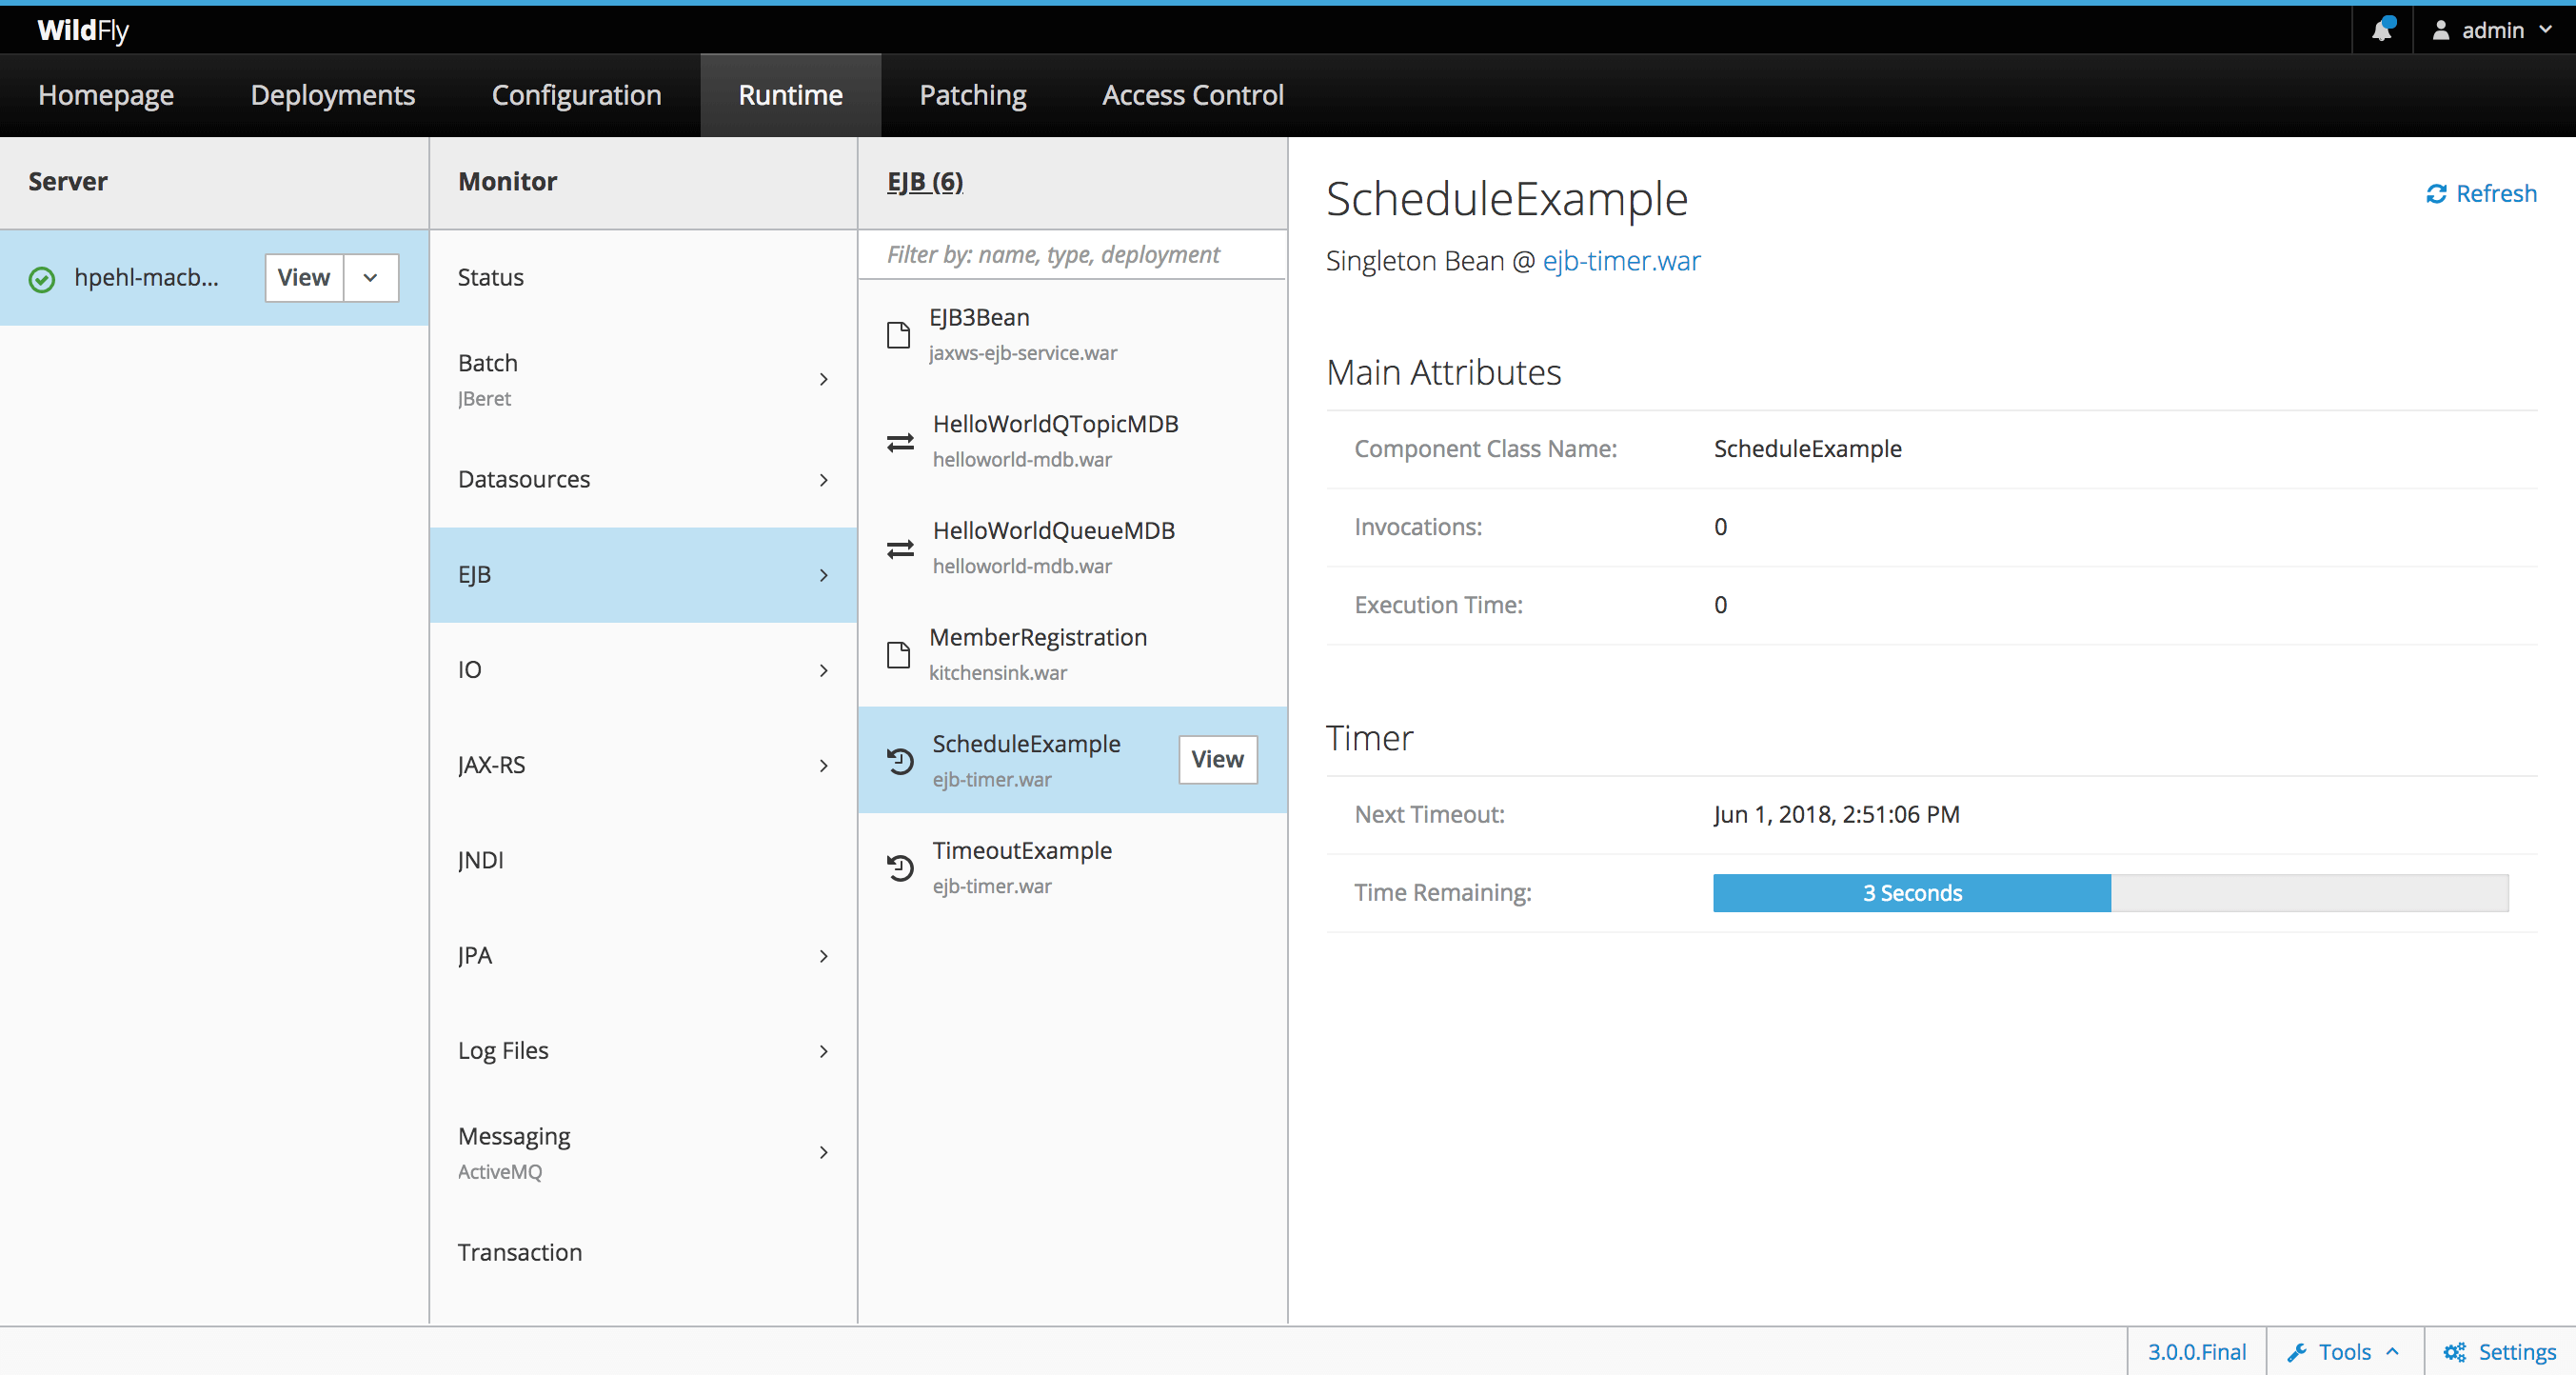Screen dimensions: 2576x1375
Task: Click the HelloWorldQTopicMDB transfer icon
Action: [x=900, y=440]
